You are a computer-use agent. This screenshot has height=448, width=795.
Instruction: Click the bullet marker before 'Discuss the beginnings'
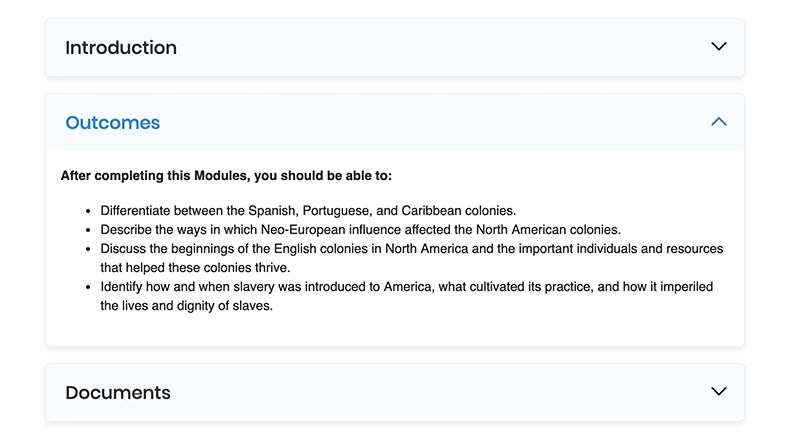coord(89,248)
